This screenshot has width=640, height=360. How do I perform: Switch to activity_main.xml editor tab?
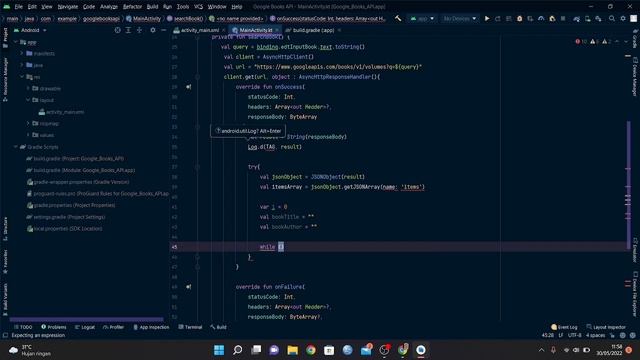coord(200,30)
